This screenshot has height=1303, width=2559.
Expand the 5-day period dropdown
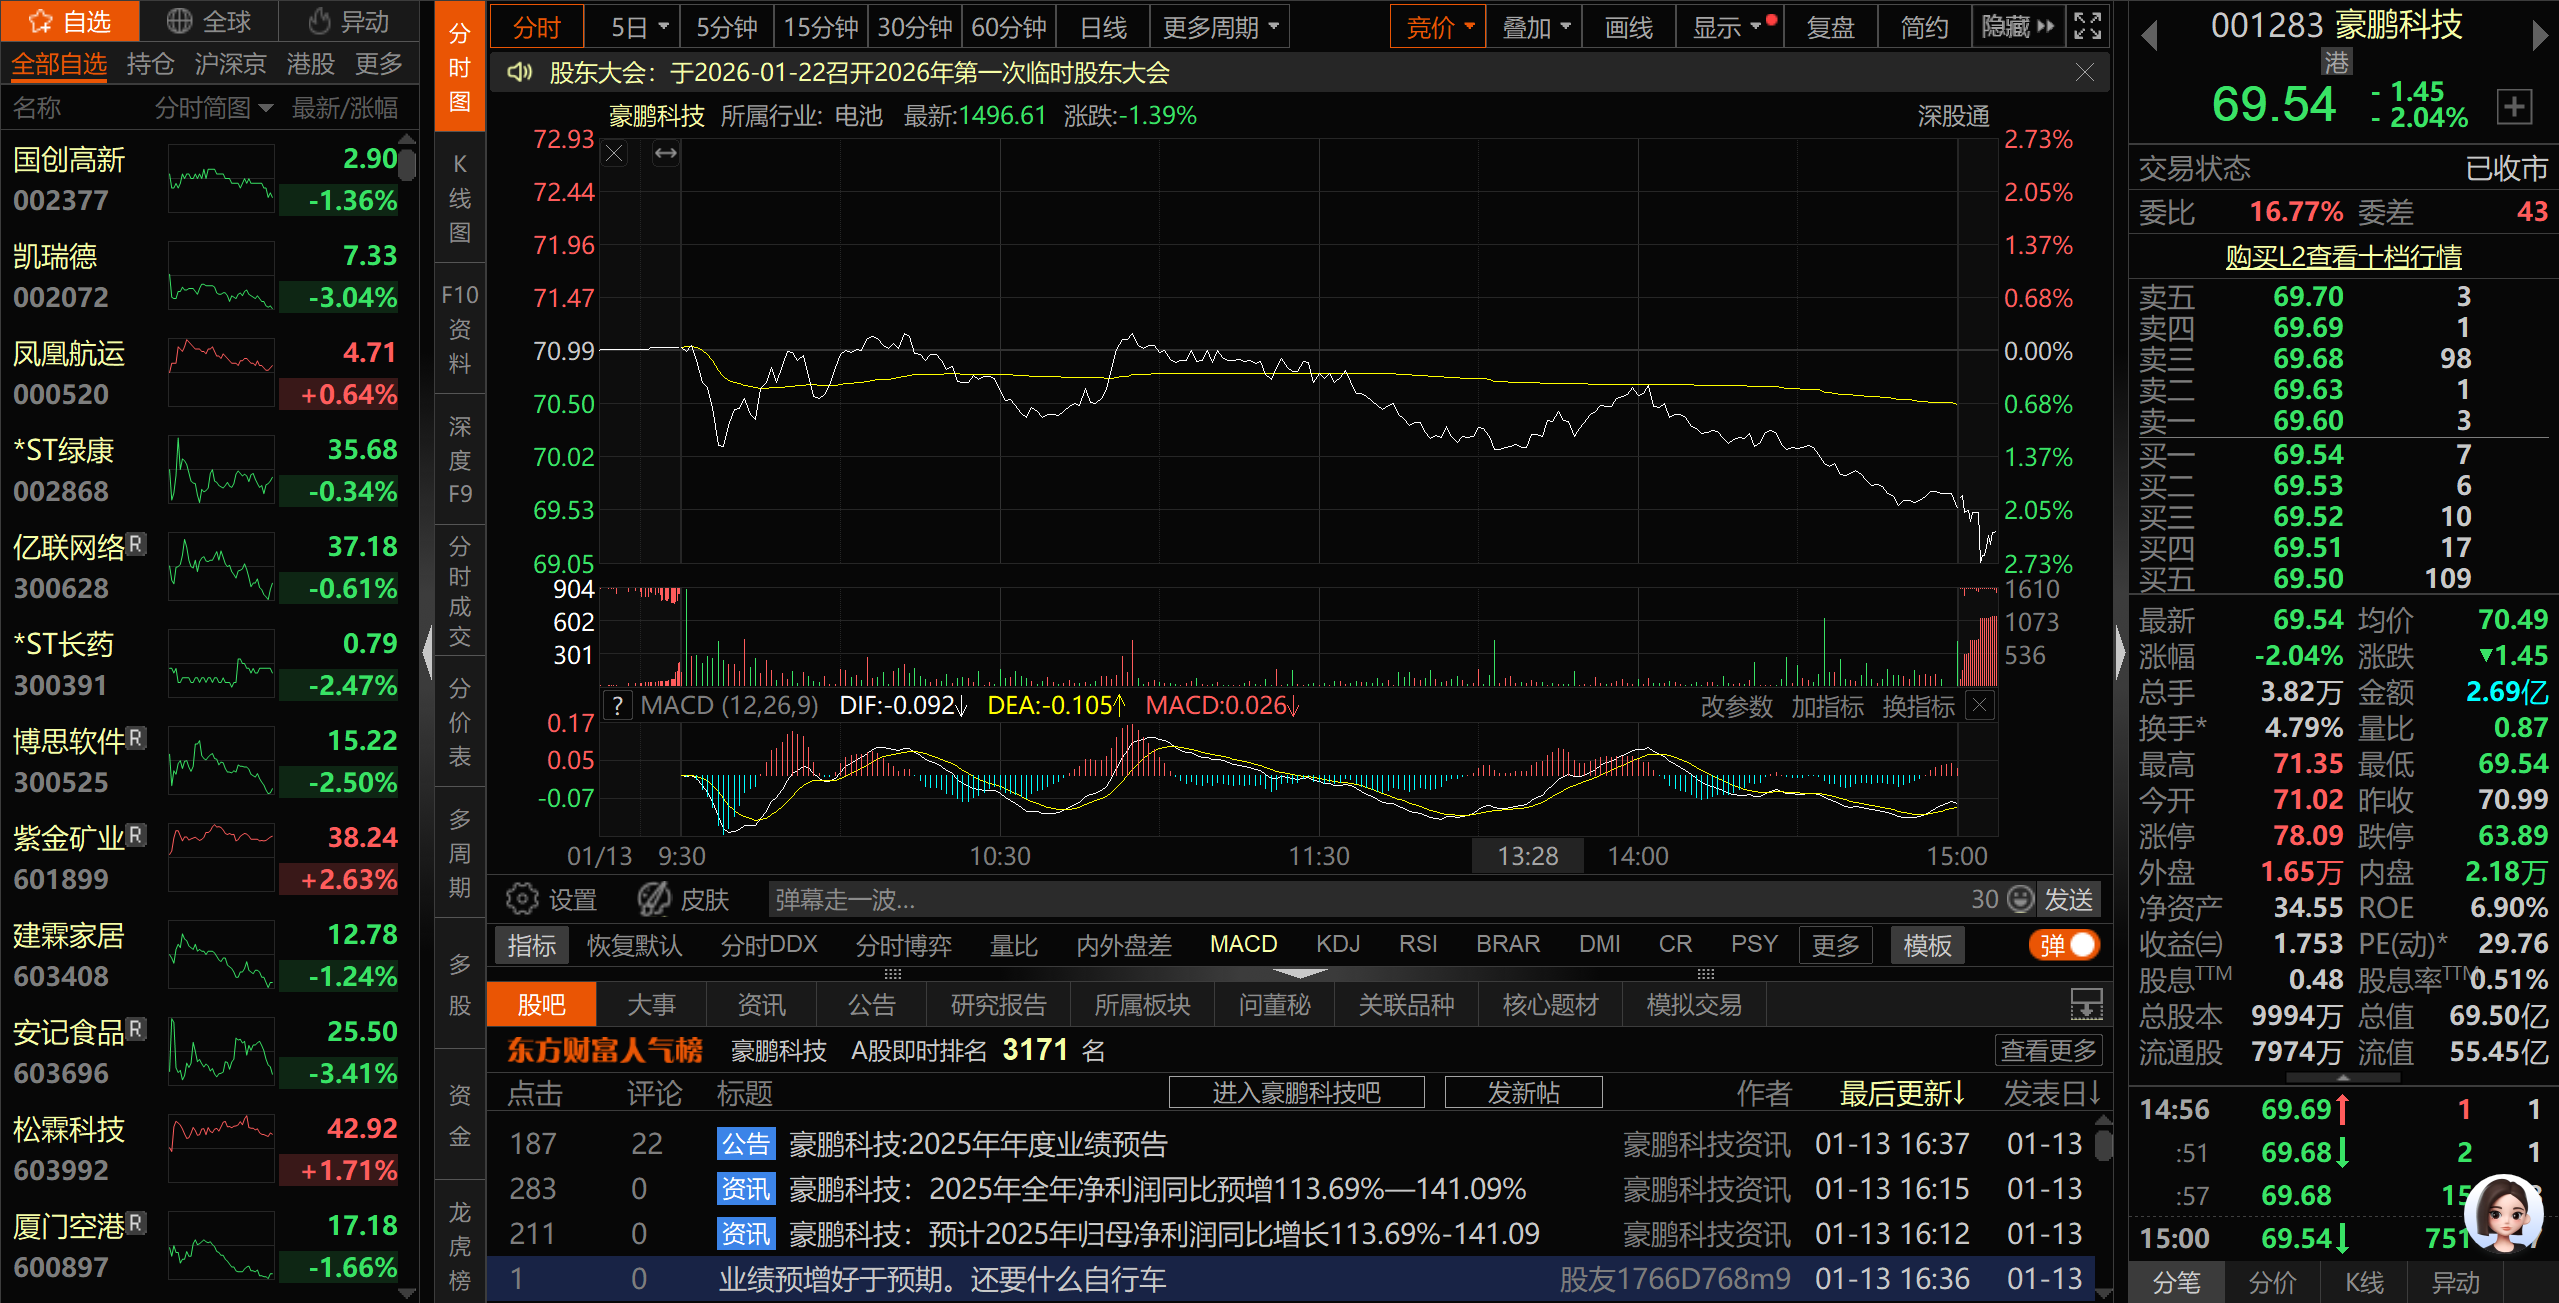coord(662,27)
